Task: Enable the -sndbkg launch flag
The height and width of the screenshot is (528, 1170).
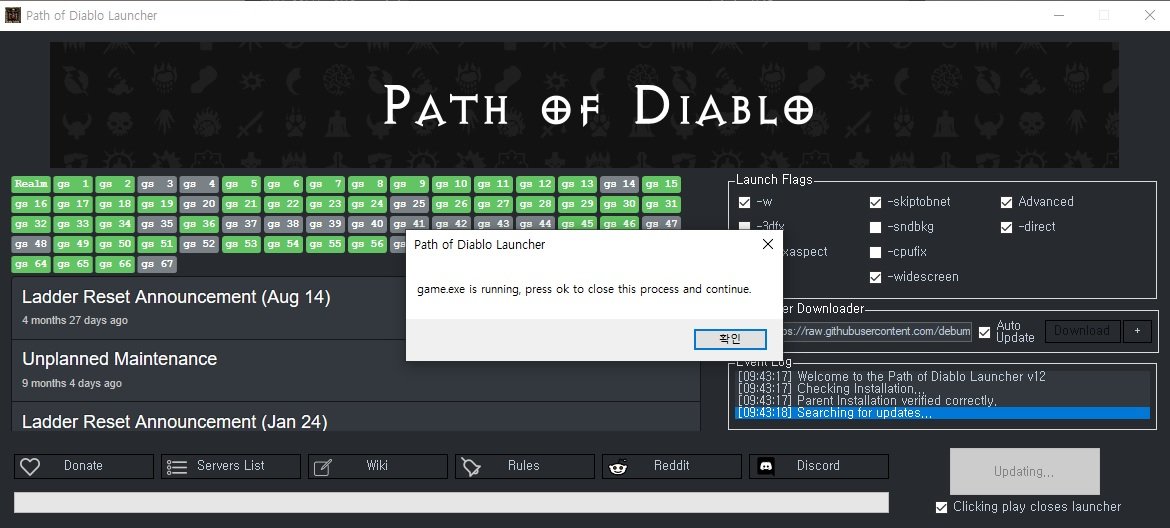Action: tap(875, 227)
